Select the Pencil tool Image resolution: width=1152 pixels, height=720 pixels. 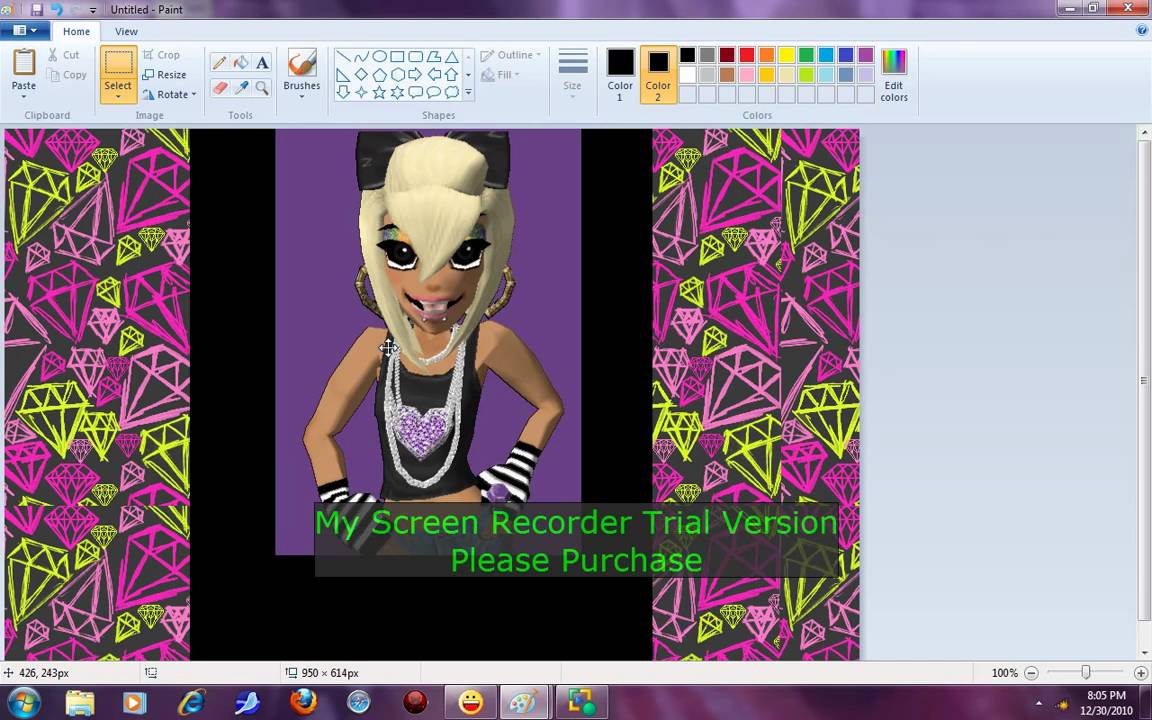tap(219, 63)
